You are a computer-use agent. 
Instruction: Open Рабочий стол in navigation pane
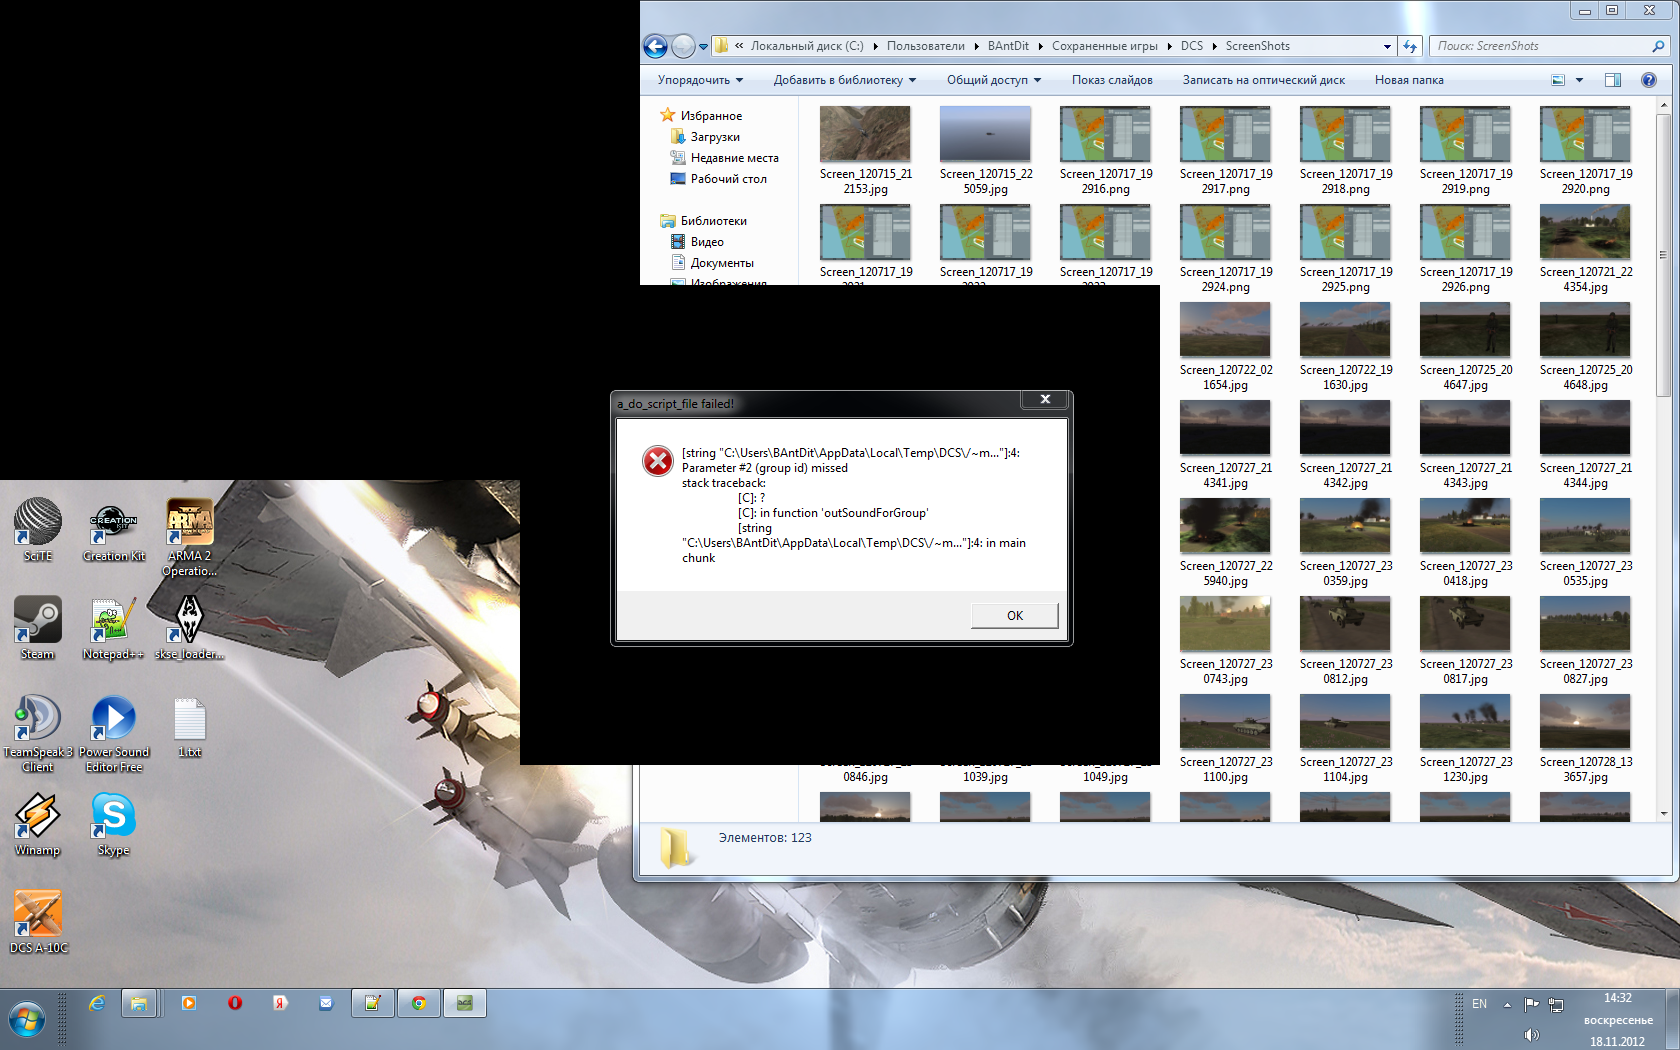click(728, 179)
